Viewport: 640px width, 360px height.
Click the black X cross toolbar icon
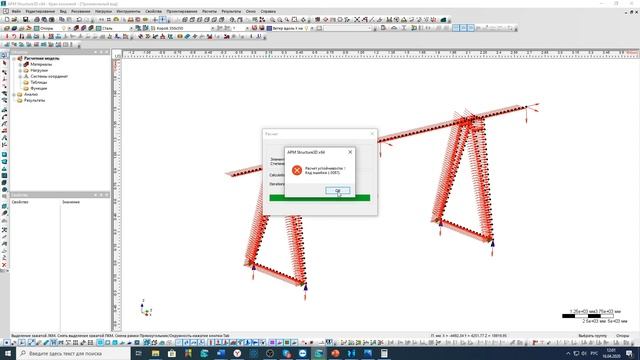(357, 20)
